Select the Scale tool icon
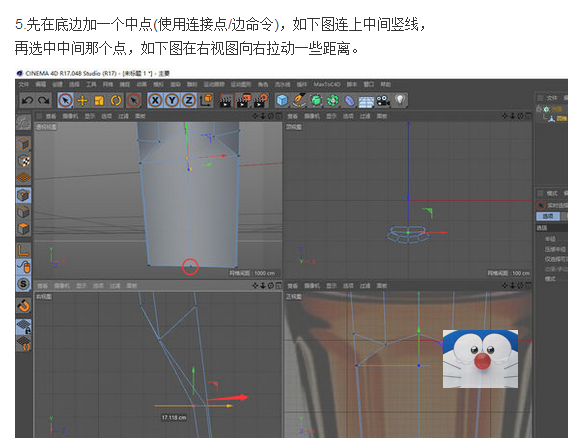This screenshot has width=568, height=438. pos(99,100)
